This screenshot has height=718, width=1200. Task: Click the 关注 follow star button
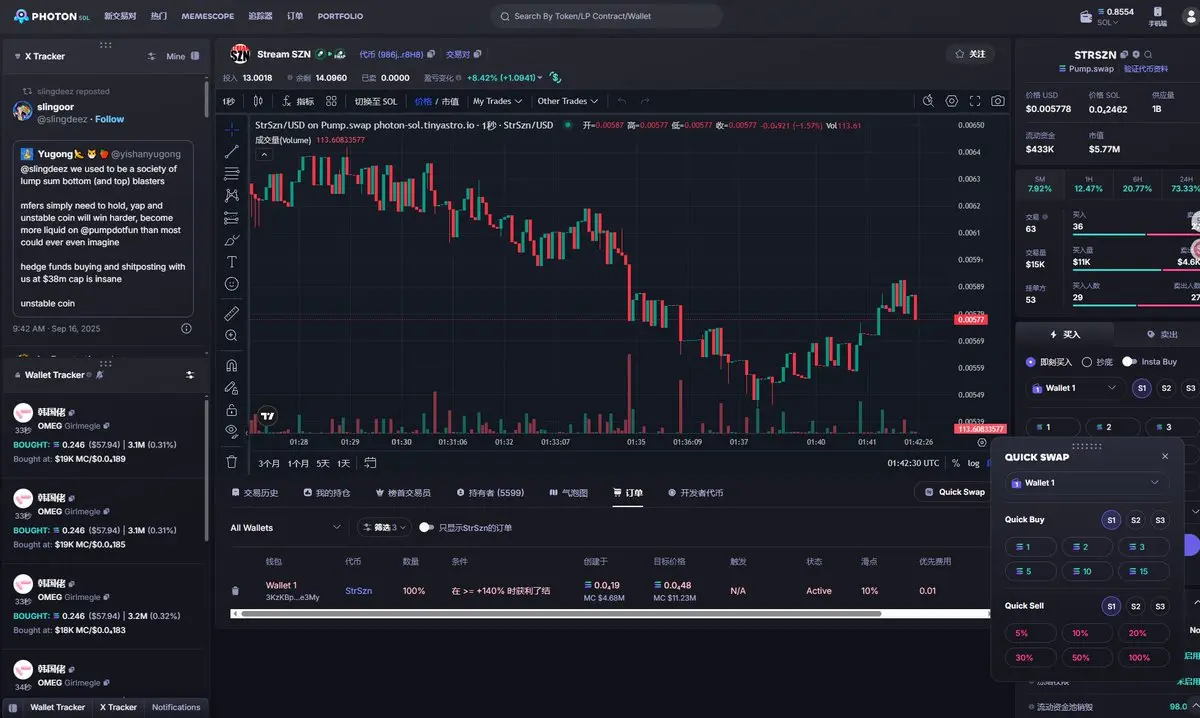point(971,54)
